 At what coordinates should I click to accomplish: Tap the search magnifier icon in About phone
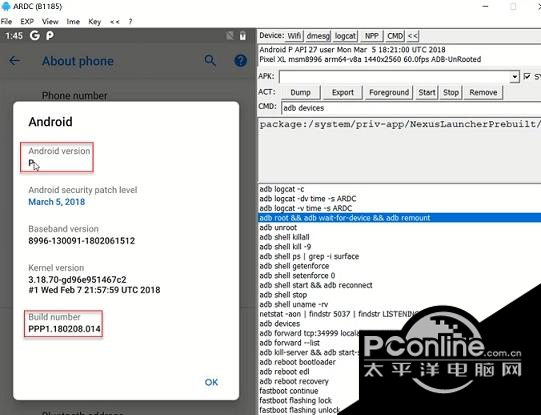click(210, 61)
